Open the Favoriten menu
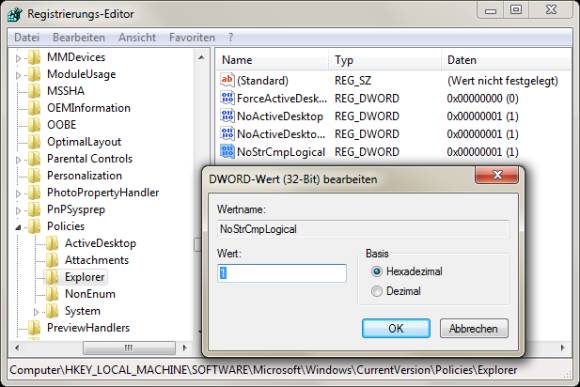The height and width of the screenshot is (387, 580). coord(192,37)
